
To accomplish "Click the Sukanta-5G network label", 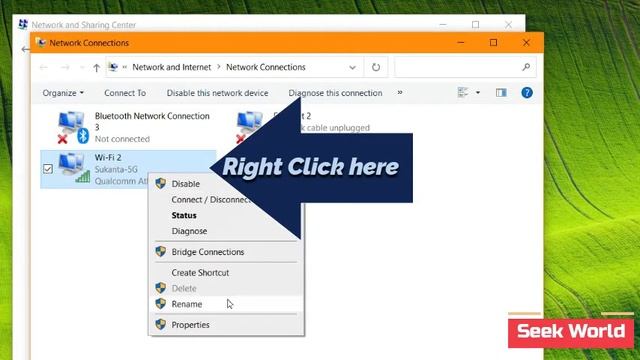I will pyautogui.click(x=116, y=169).
